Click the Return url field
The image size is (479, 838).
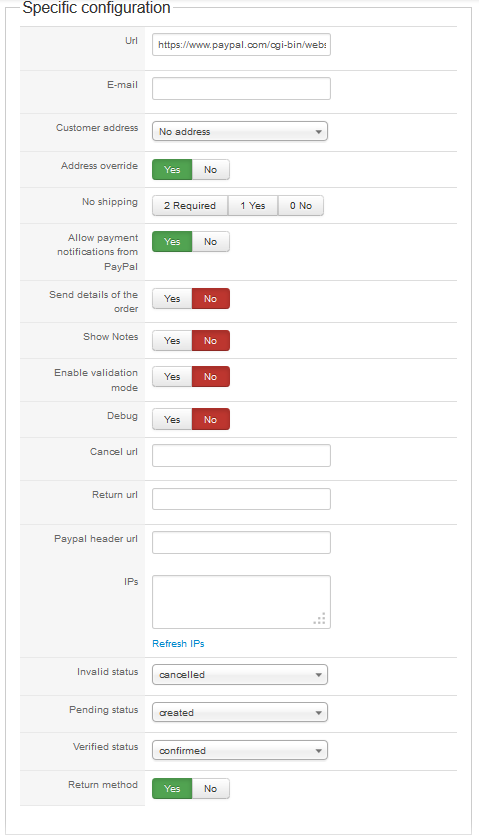pyautogui.click(x=241, y=499)
